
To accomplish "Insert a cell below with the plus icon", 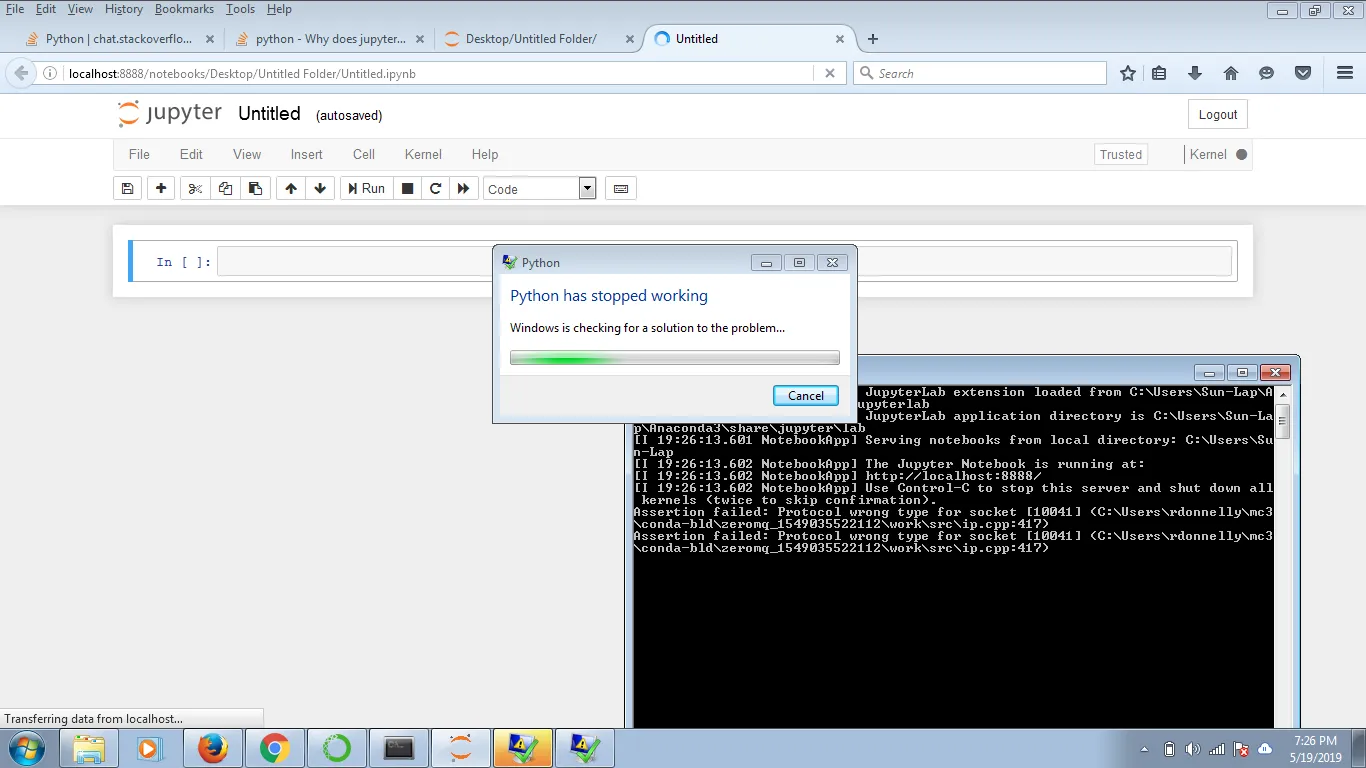I will click(161, 188).
